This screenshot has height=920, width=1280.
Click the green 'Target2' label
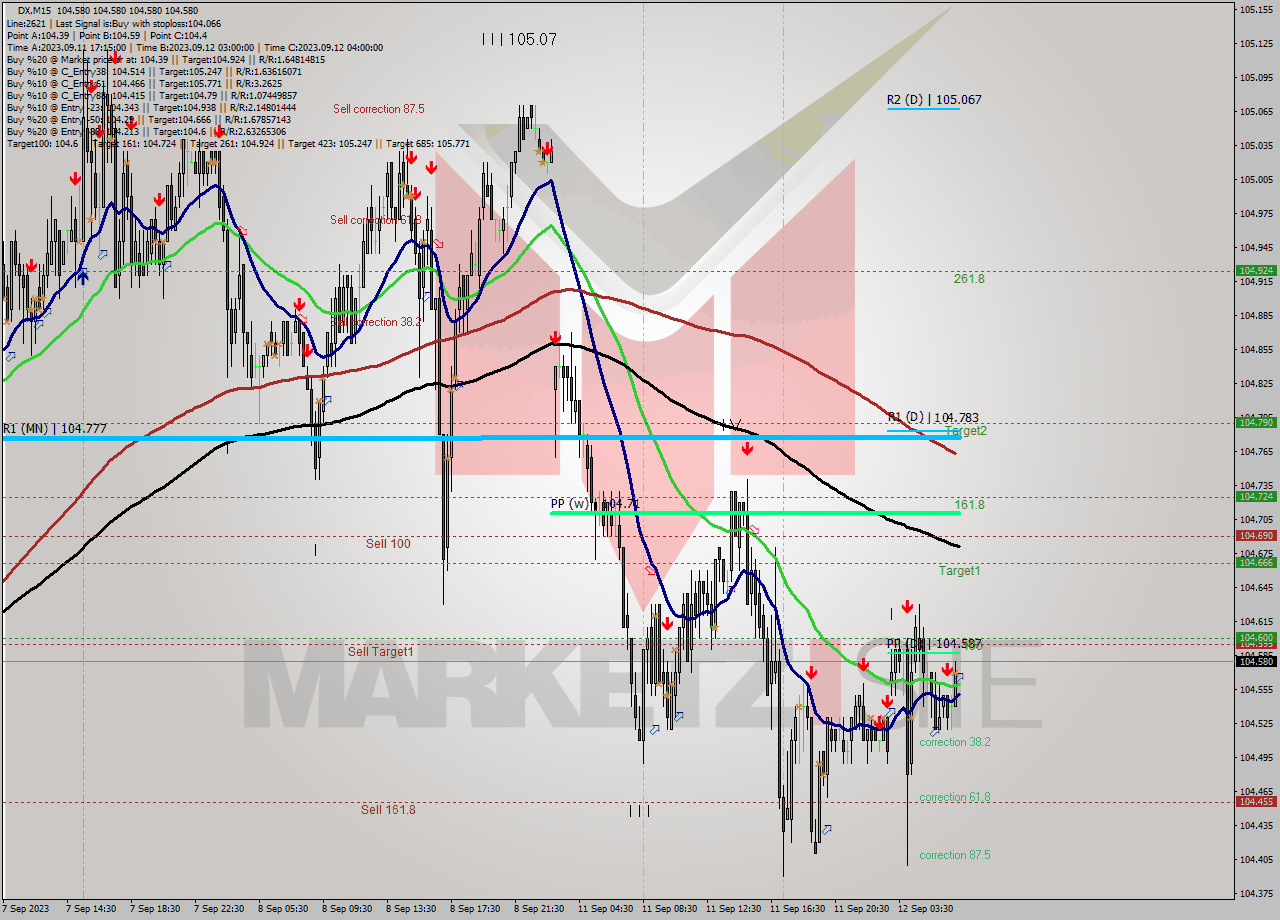click(966, 430)
